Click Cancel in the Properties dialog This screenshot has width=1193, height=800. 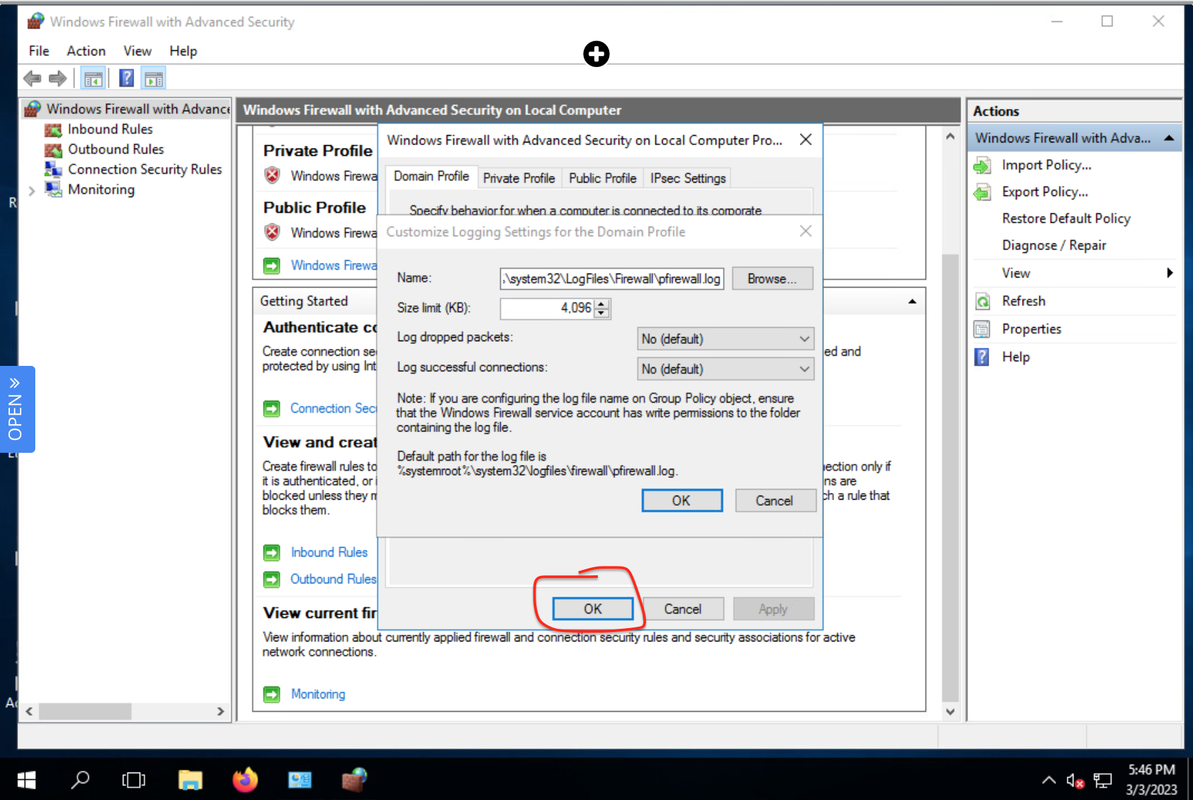click(682, 609)
